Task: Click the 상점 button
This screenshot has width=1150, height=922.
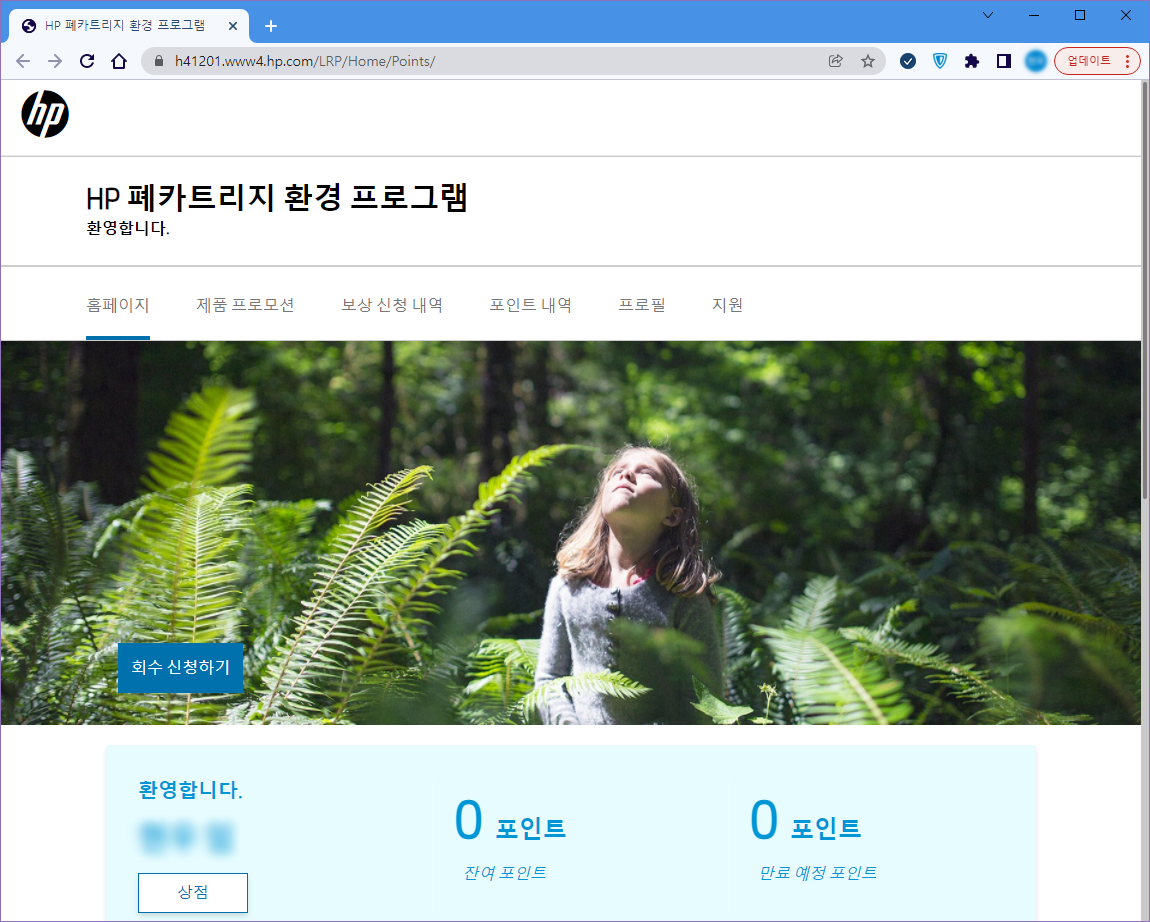Action: click(193, 893)
